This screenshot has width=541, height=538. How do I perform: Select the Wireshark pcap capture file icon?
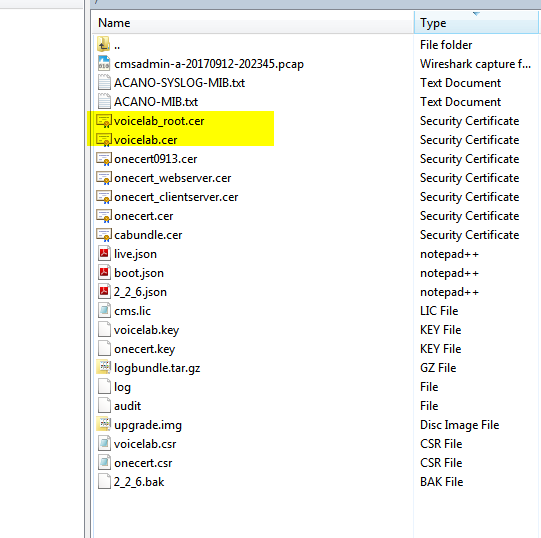(x=104, y=63)
